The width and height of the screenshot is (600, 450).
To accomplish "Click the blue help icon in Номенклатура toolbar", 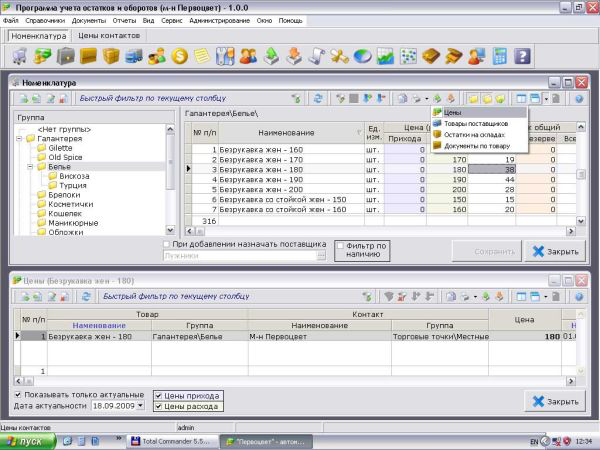I will click(579, 99).
